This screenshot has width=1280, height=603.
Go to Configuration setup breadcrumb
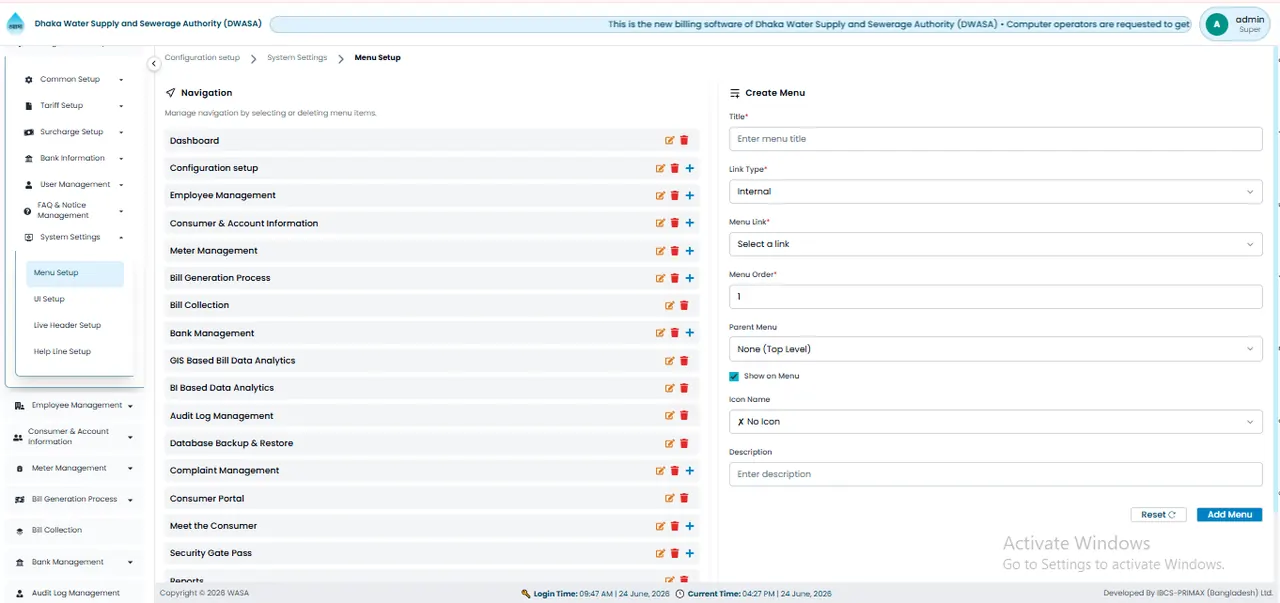click(x=202, y=58)
